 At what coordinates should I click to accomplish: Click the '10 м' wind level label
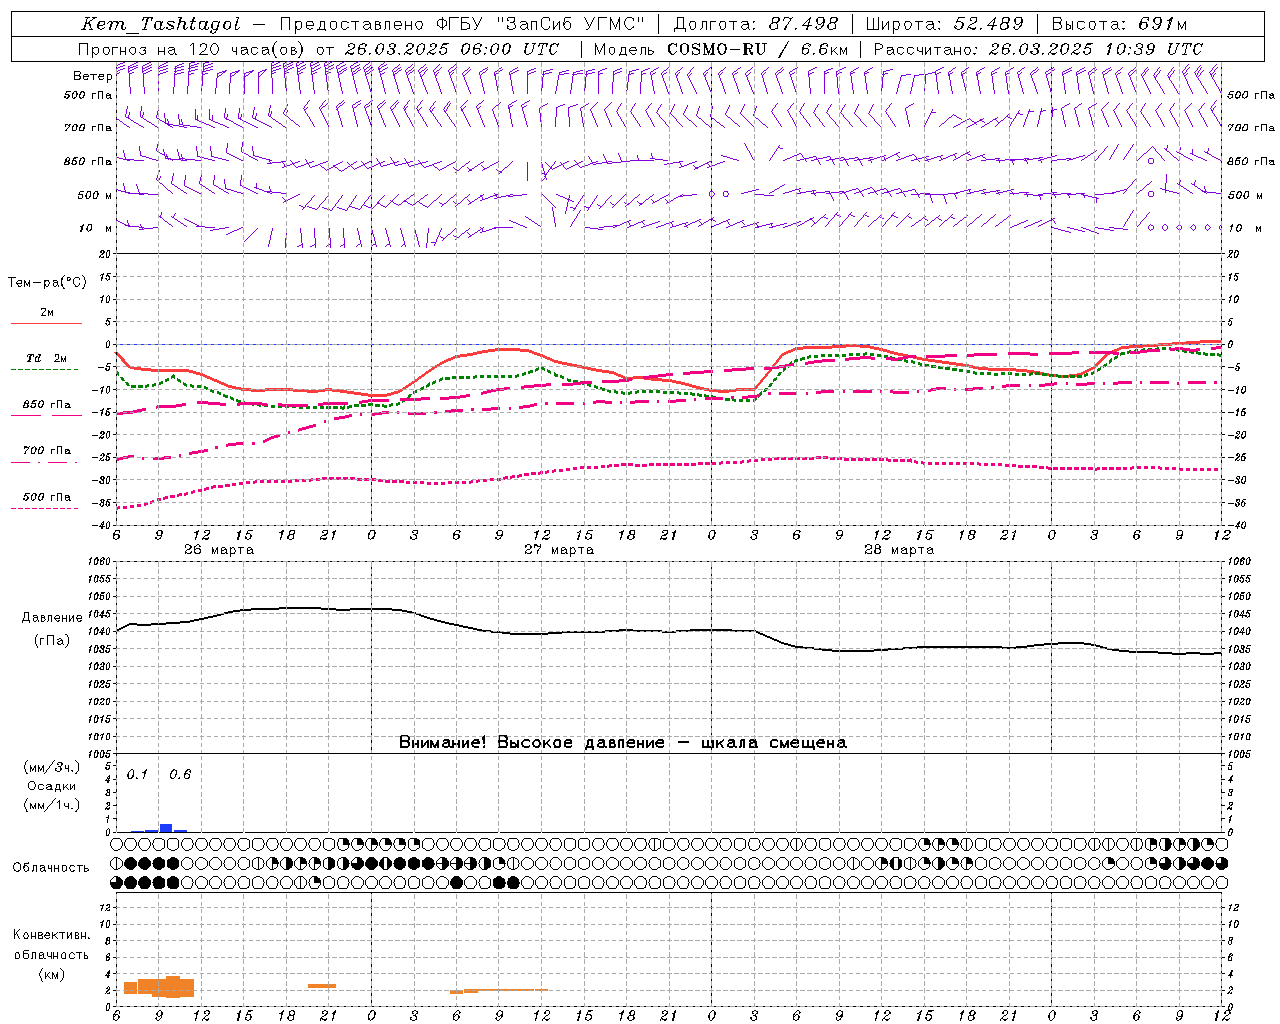(x=95, y=228)
